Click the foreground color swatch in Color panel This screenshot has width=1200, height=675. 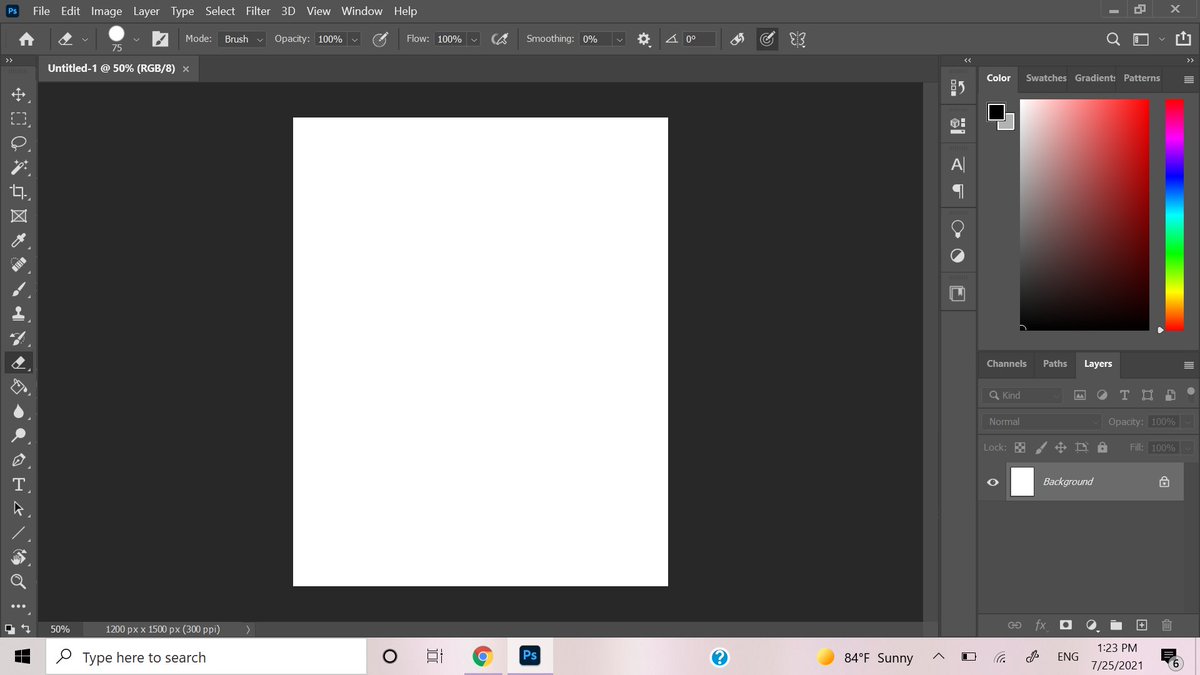(x=997, y=112)
